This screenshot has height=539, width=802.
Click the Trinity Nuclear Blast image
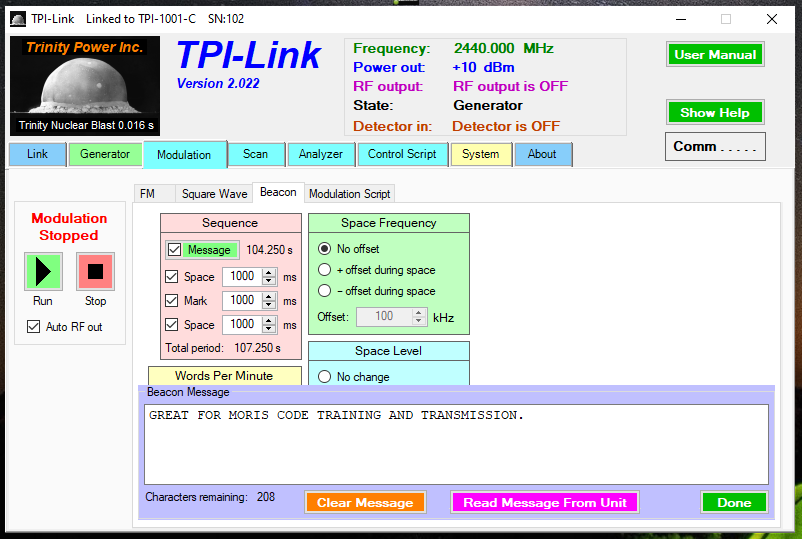85,86
